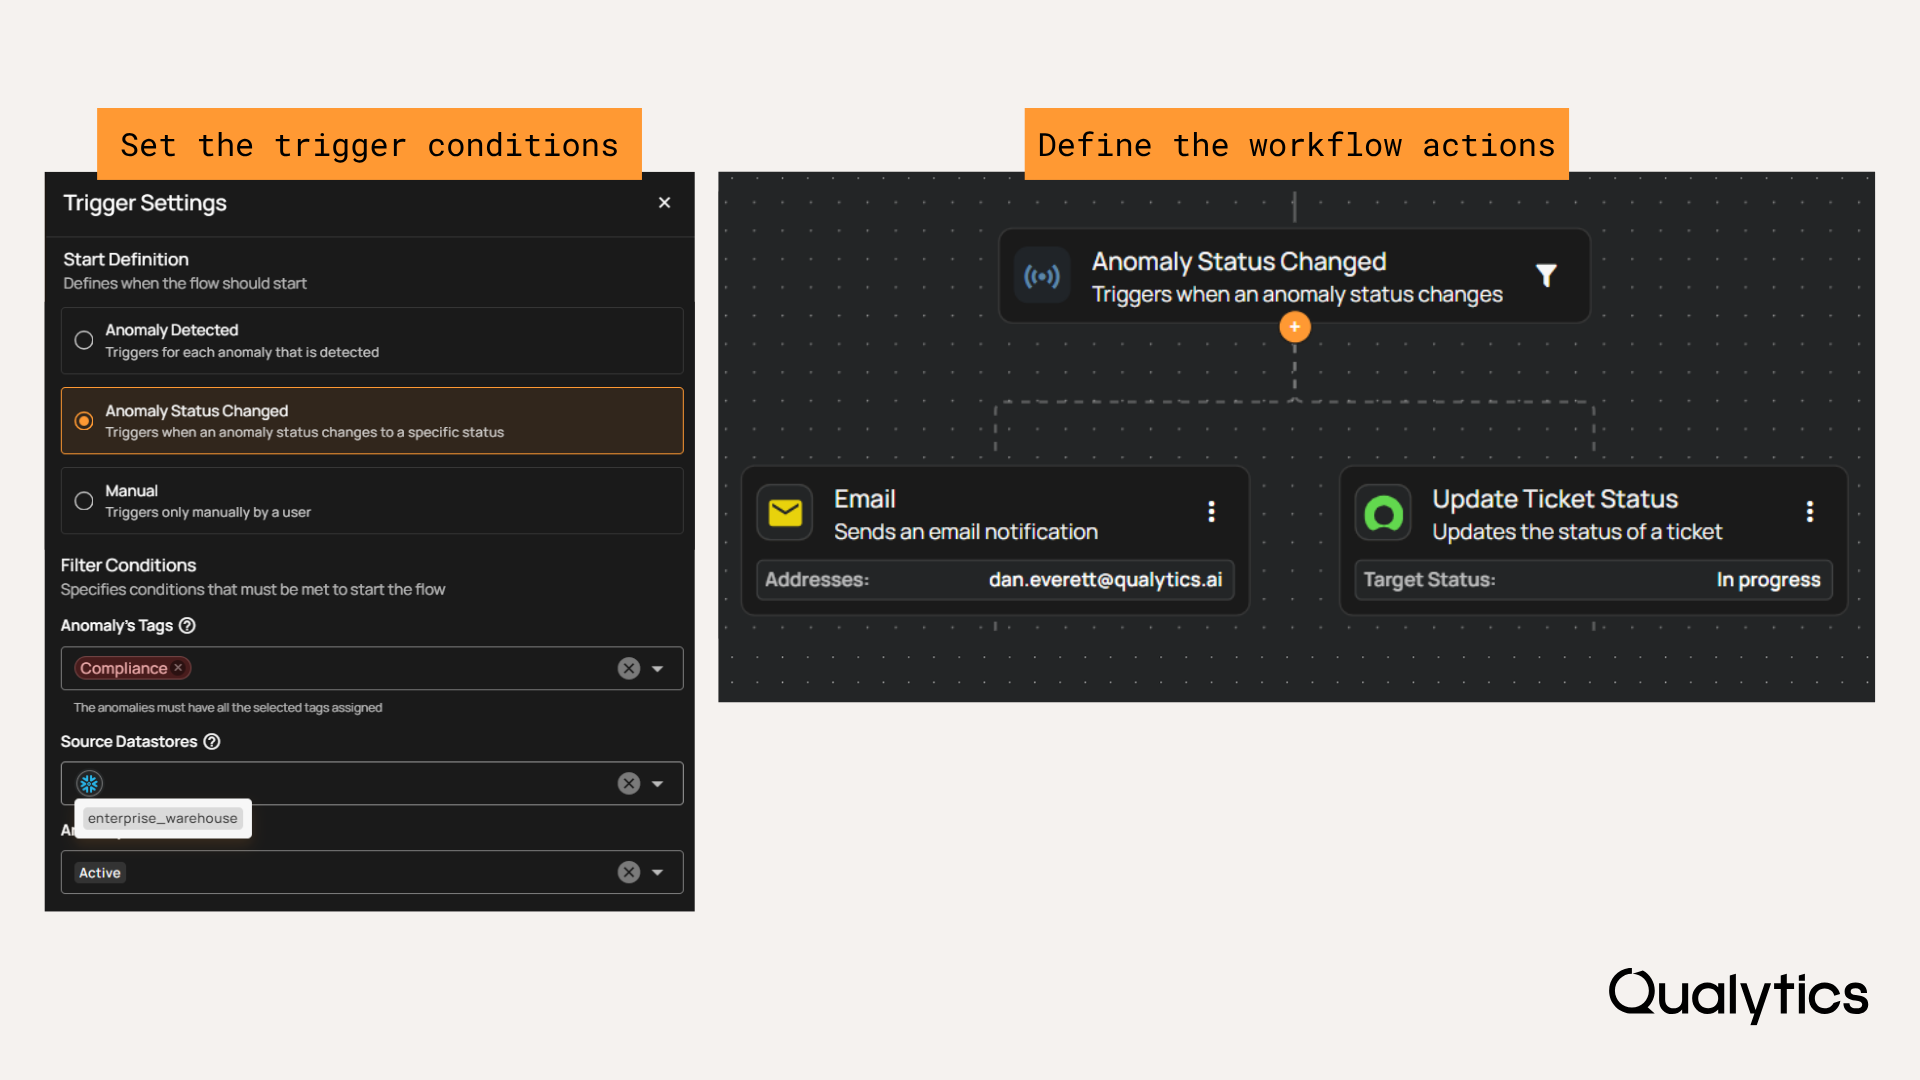Select the Anomaly Status Changed radio option
Image resolution: width=1920 pixels, height=1080 pixels.
tap(84, 421)
